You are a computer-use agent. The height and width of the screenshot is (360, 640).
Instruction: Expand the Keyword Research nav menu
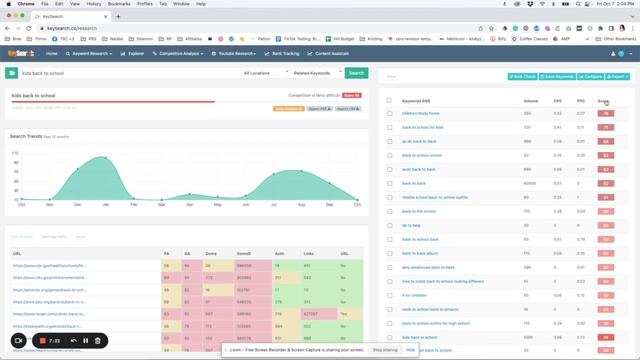89,53
